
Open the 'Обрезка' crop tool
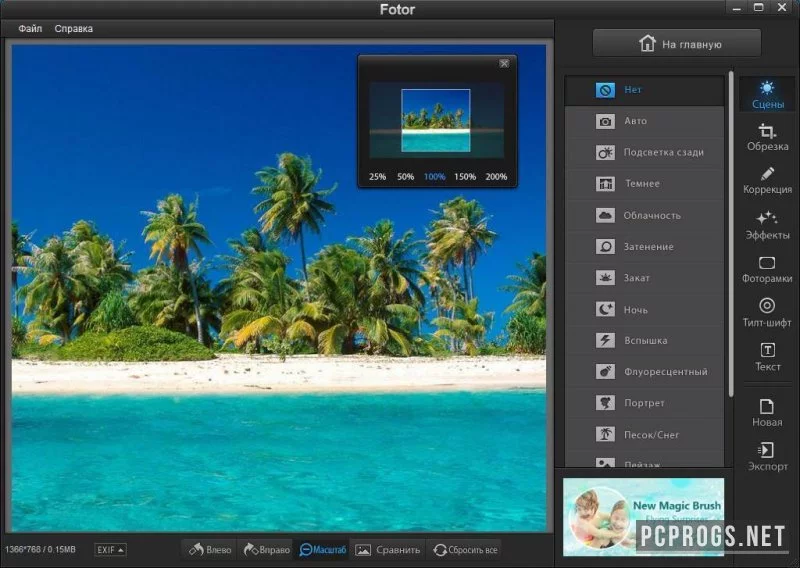point(767,138)
